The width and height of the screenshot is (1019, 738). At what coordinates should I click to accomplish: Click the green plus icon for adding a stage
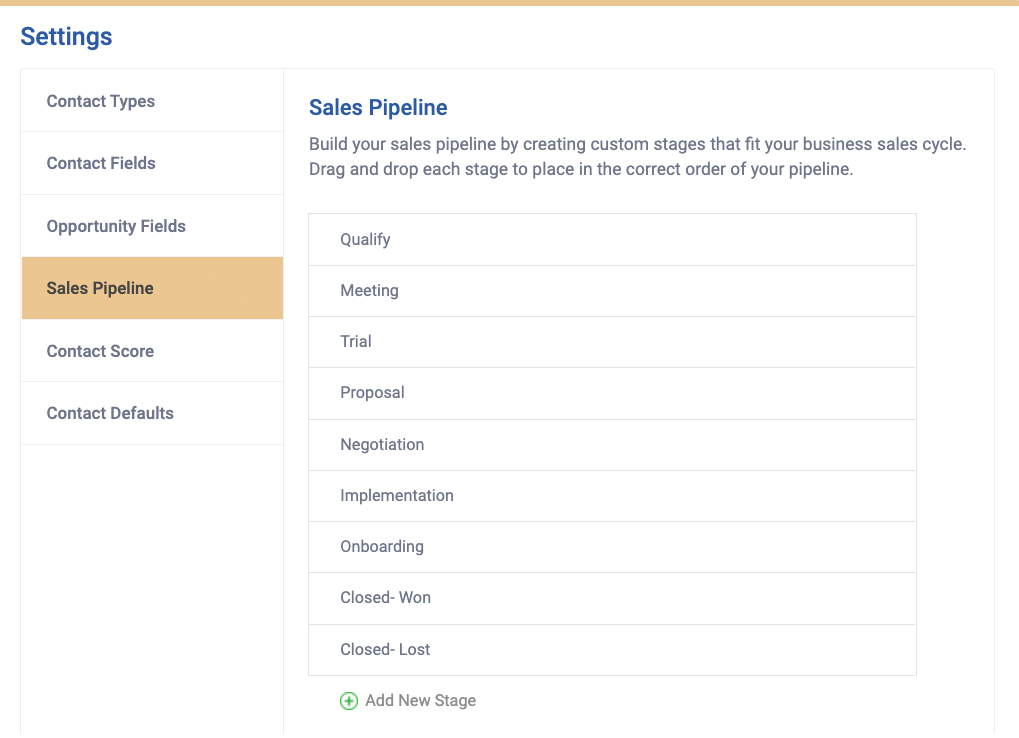pos(349,701)
